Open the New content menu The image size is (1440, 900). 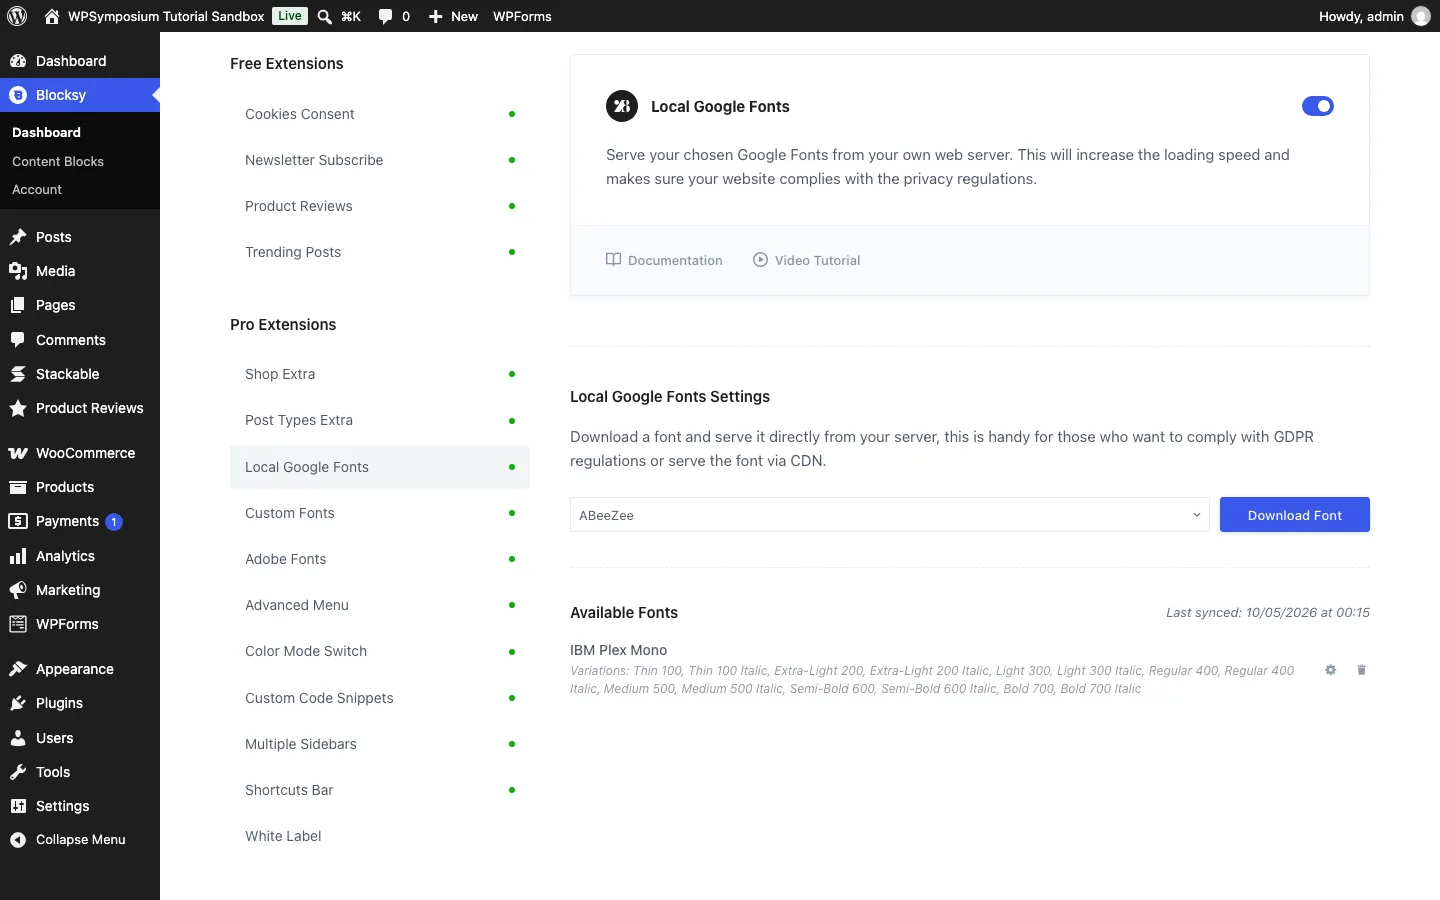pos(453,16)
